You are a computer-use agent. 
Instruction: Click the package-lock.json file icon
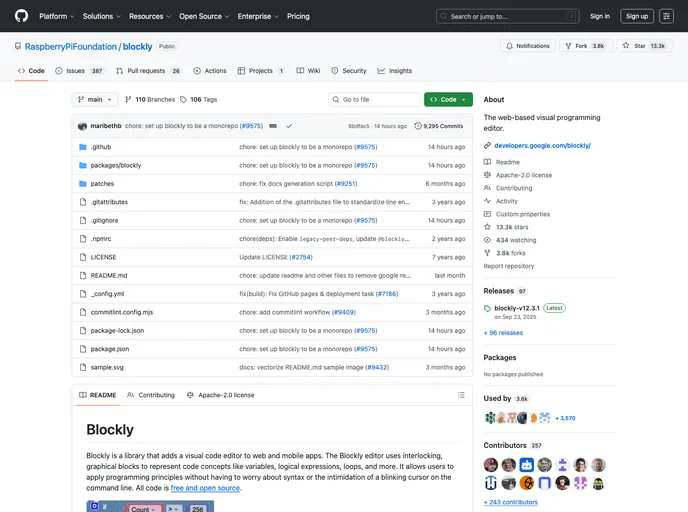[82, 331]
